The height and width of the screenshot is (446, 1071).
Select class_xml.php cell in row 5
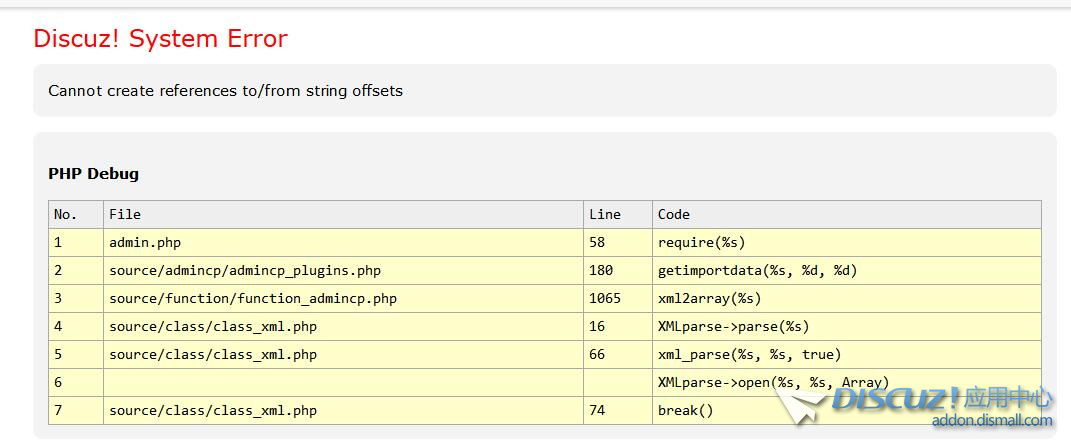pos(344,354)
